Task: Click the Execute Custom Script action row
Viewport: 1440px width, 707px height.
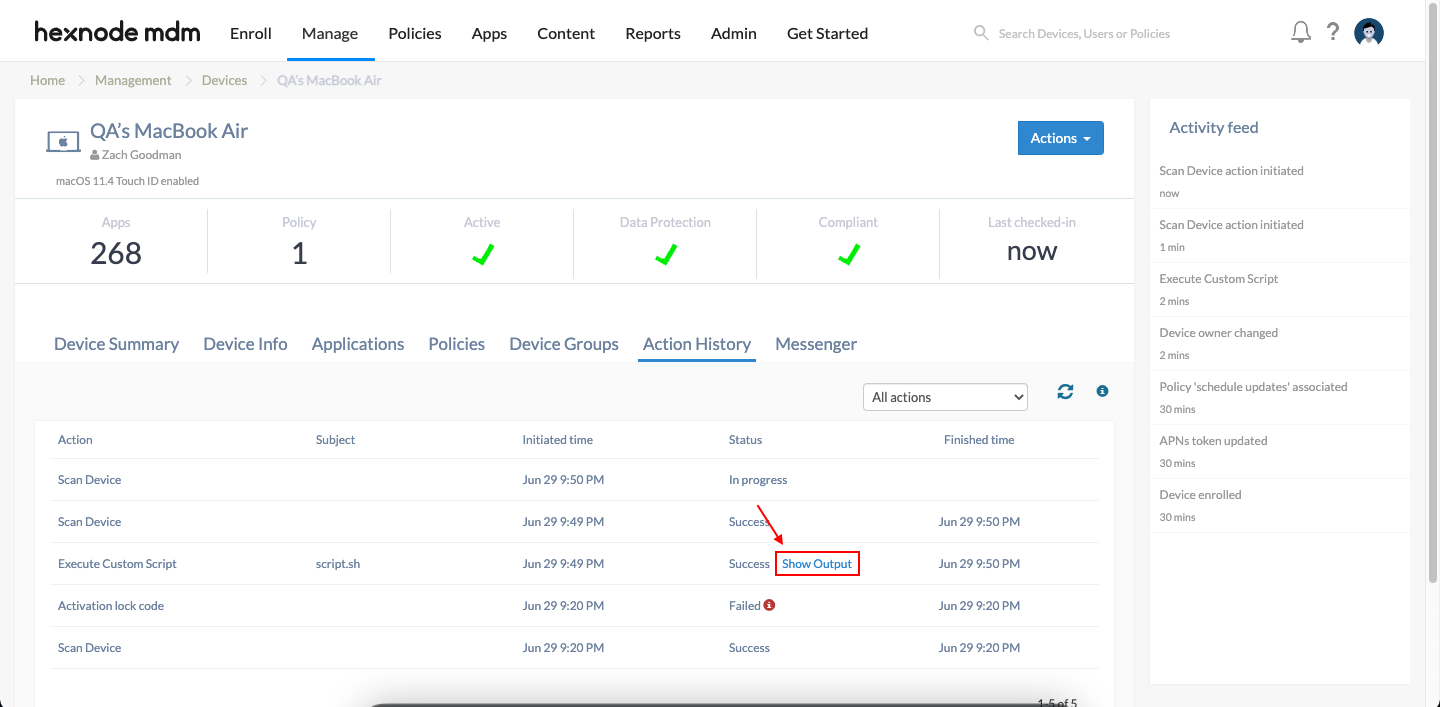Action: click(575, 564)
